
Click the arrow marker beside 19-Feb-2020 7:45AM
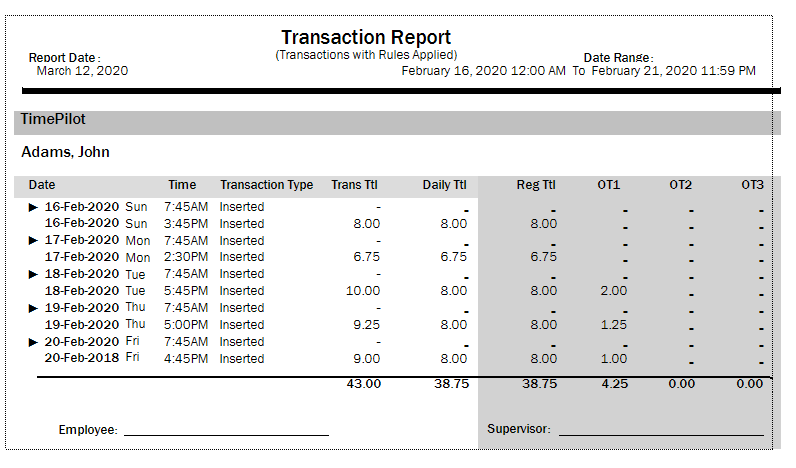(x=34, y=308)
